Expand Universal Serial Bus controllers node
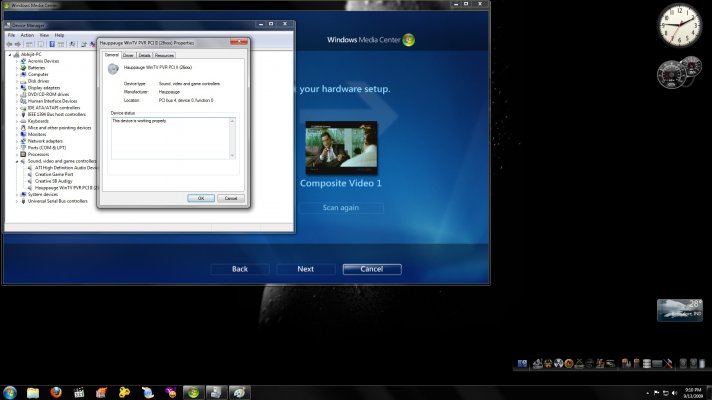Image resolution: width=712 pixels, height=400 pixels. pos(17,201)
